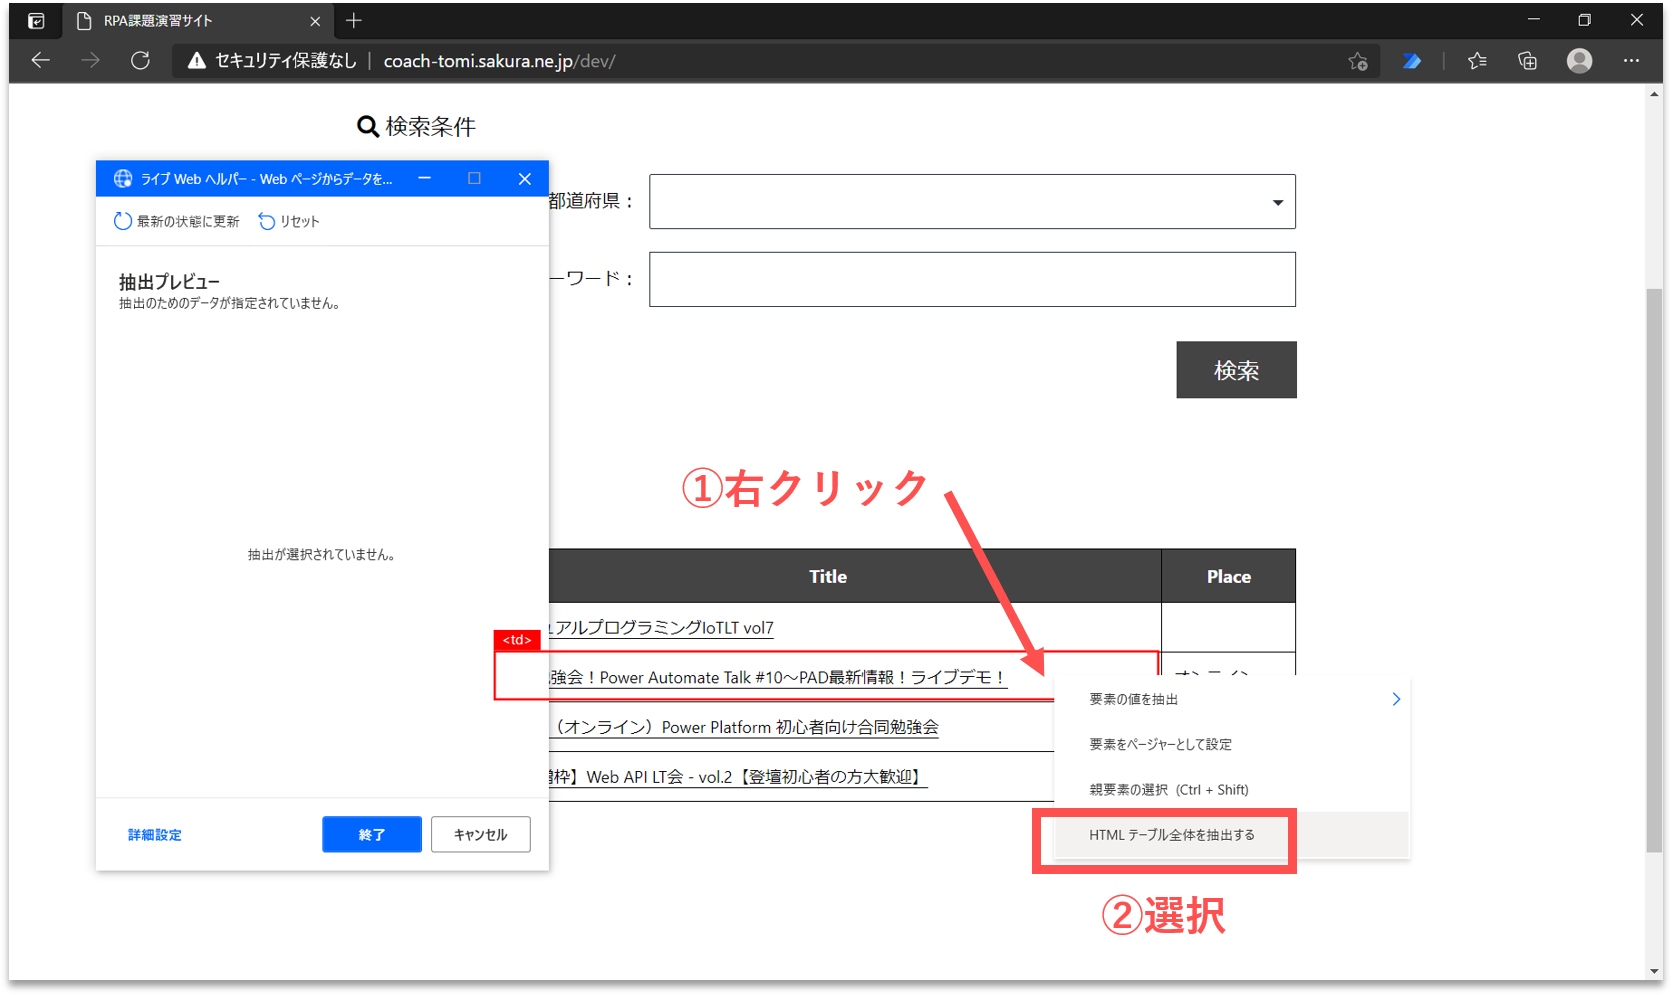The image size is (1672, 995).
Task: Open the Collections icon in toolbar
Action: pos(1527,61)
